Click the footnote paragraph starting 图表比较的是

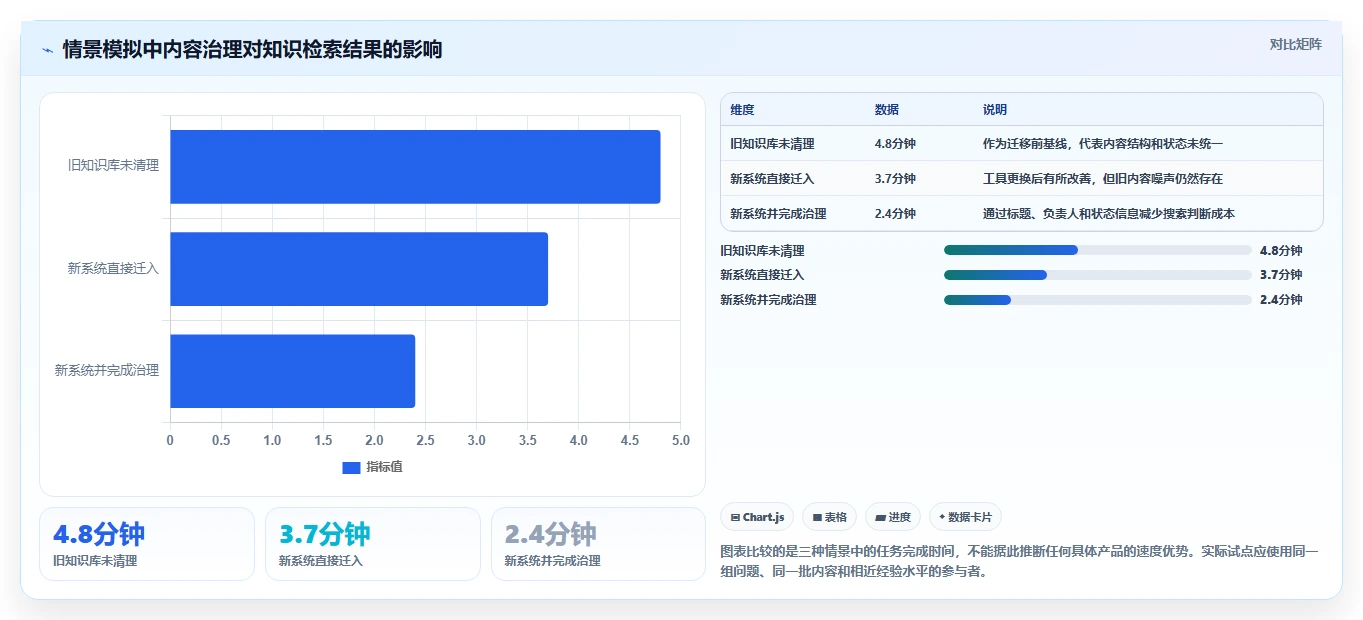[x=1020, y=562]
